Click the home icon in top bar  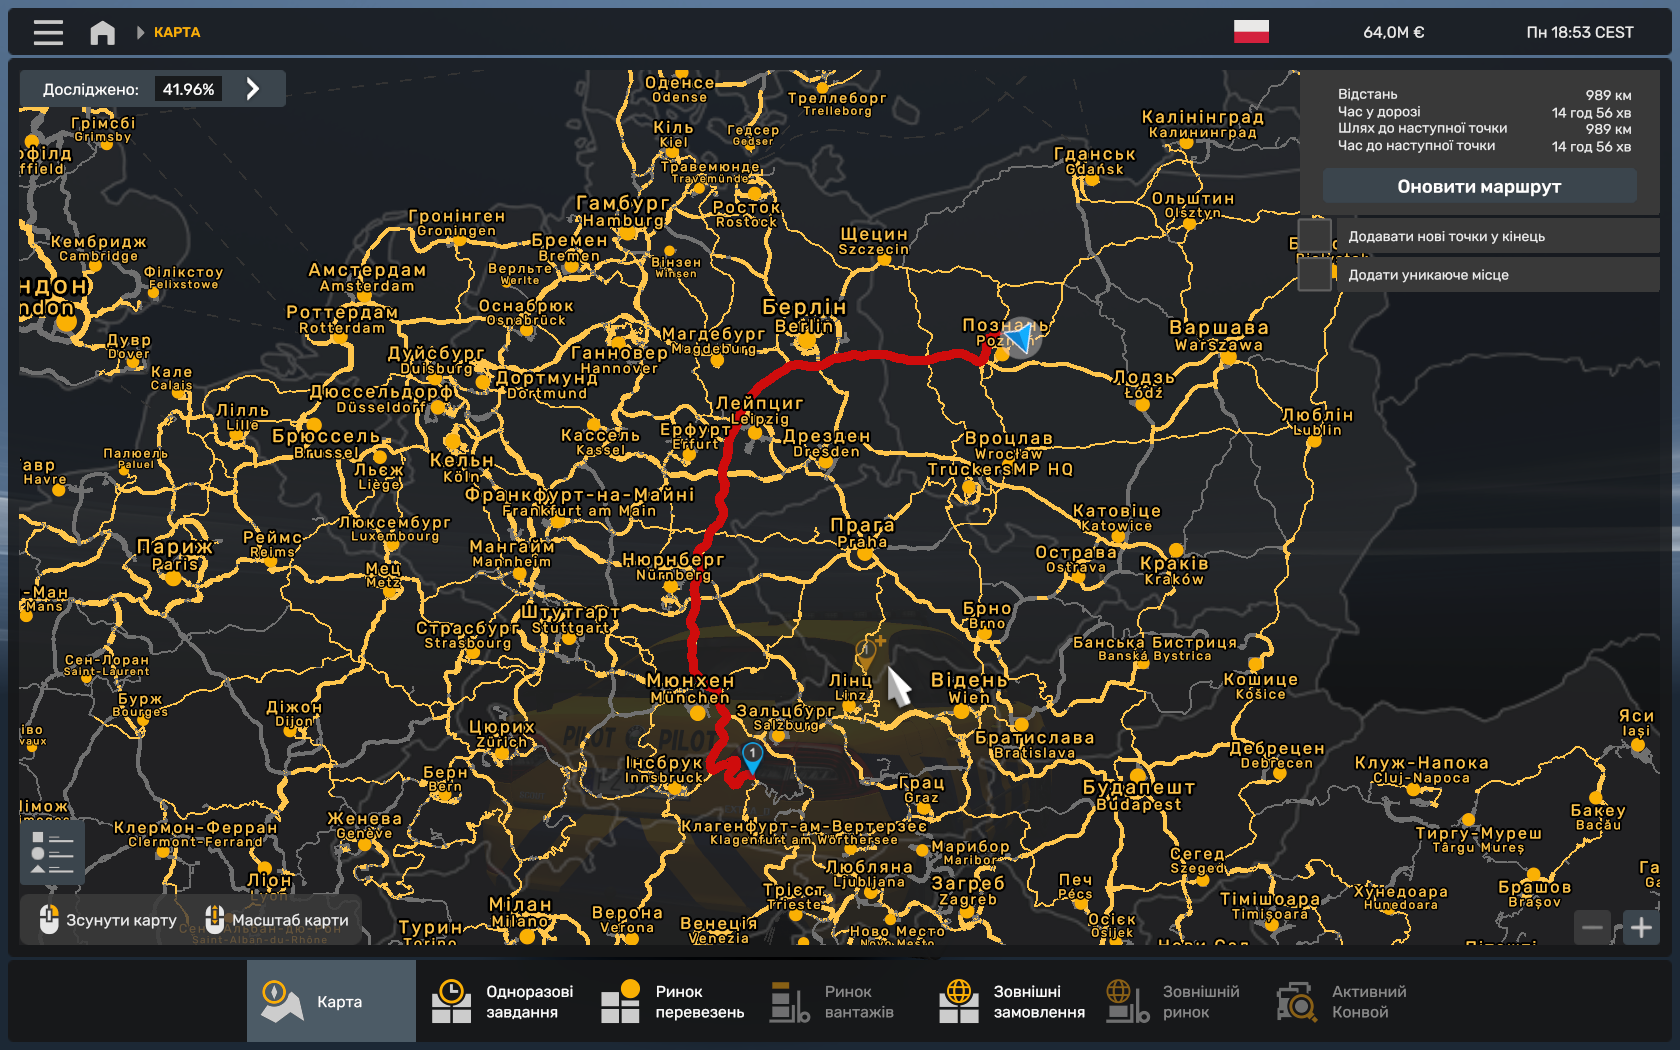102,33
